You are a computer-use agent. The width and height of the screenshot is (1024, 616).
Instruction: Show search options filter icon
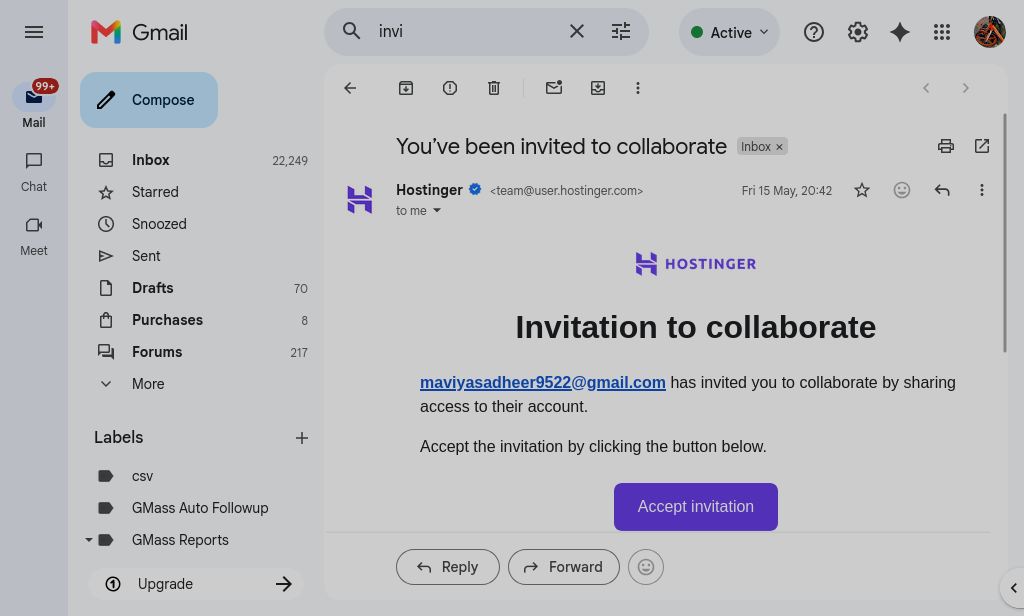point(621,31)
